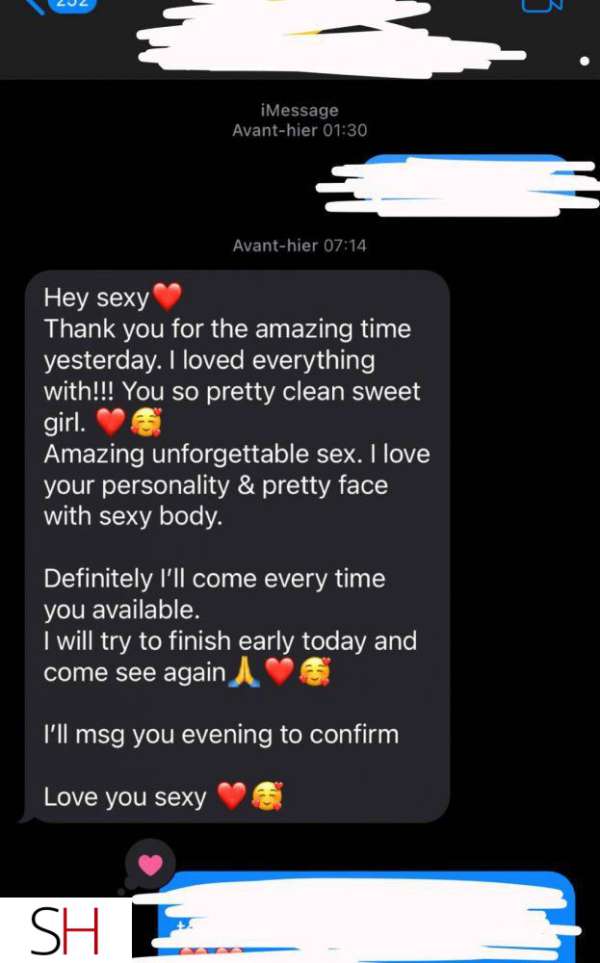Tap the smiling hearts emoji after "see again"

314,672
